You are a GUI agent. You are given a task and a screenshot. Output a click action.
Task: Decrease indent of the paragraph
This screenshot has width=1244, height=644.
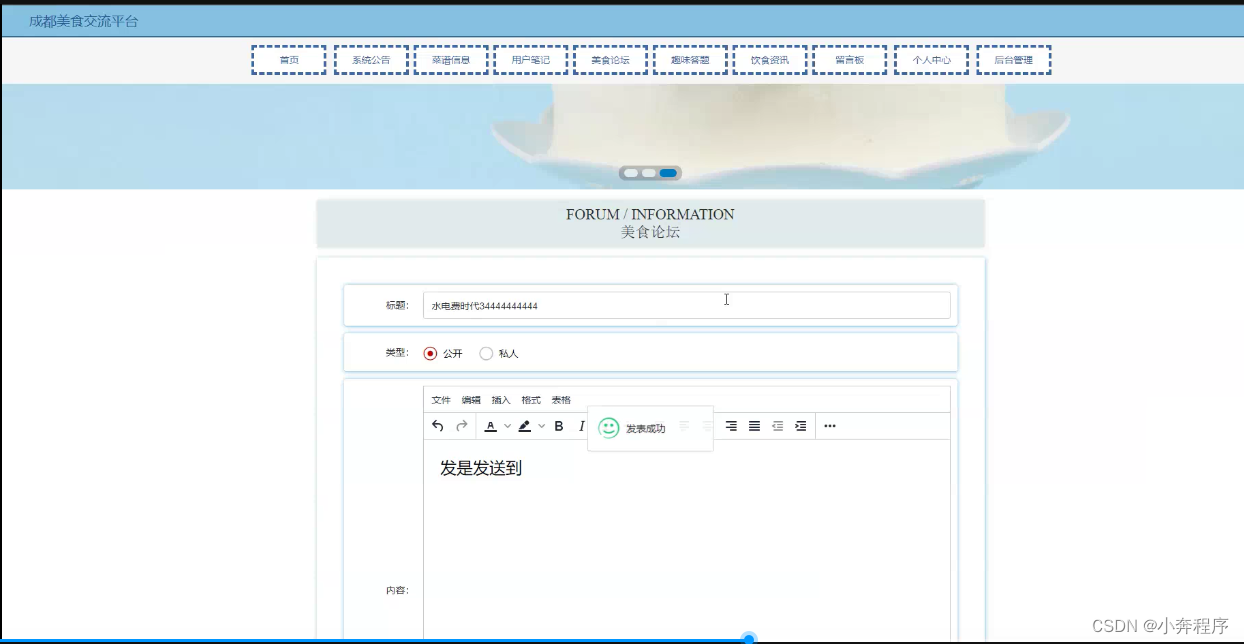point(777,426)
